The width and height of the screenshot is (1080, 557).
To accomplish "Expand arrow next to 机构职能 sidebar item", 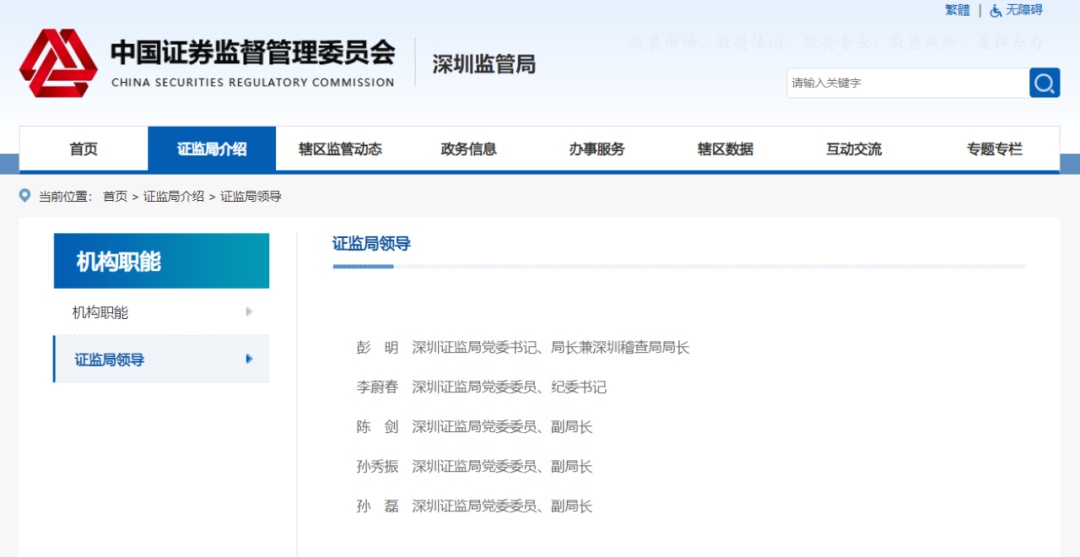I will point(249,312).
